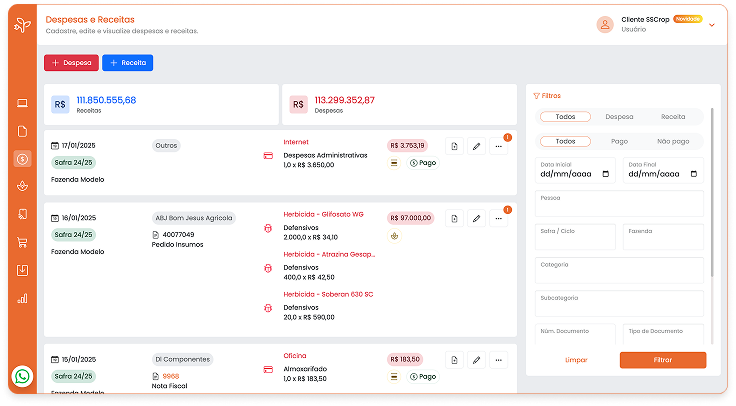The image size is (736, 406).
Task: Select the Todos status filter tab
Action: pos(565,142)
